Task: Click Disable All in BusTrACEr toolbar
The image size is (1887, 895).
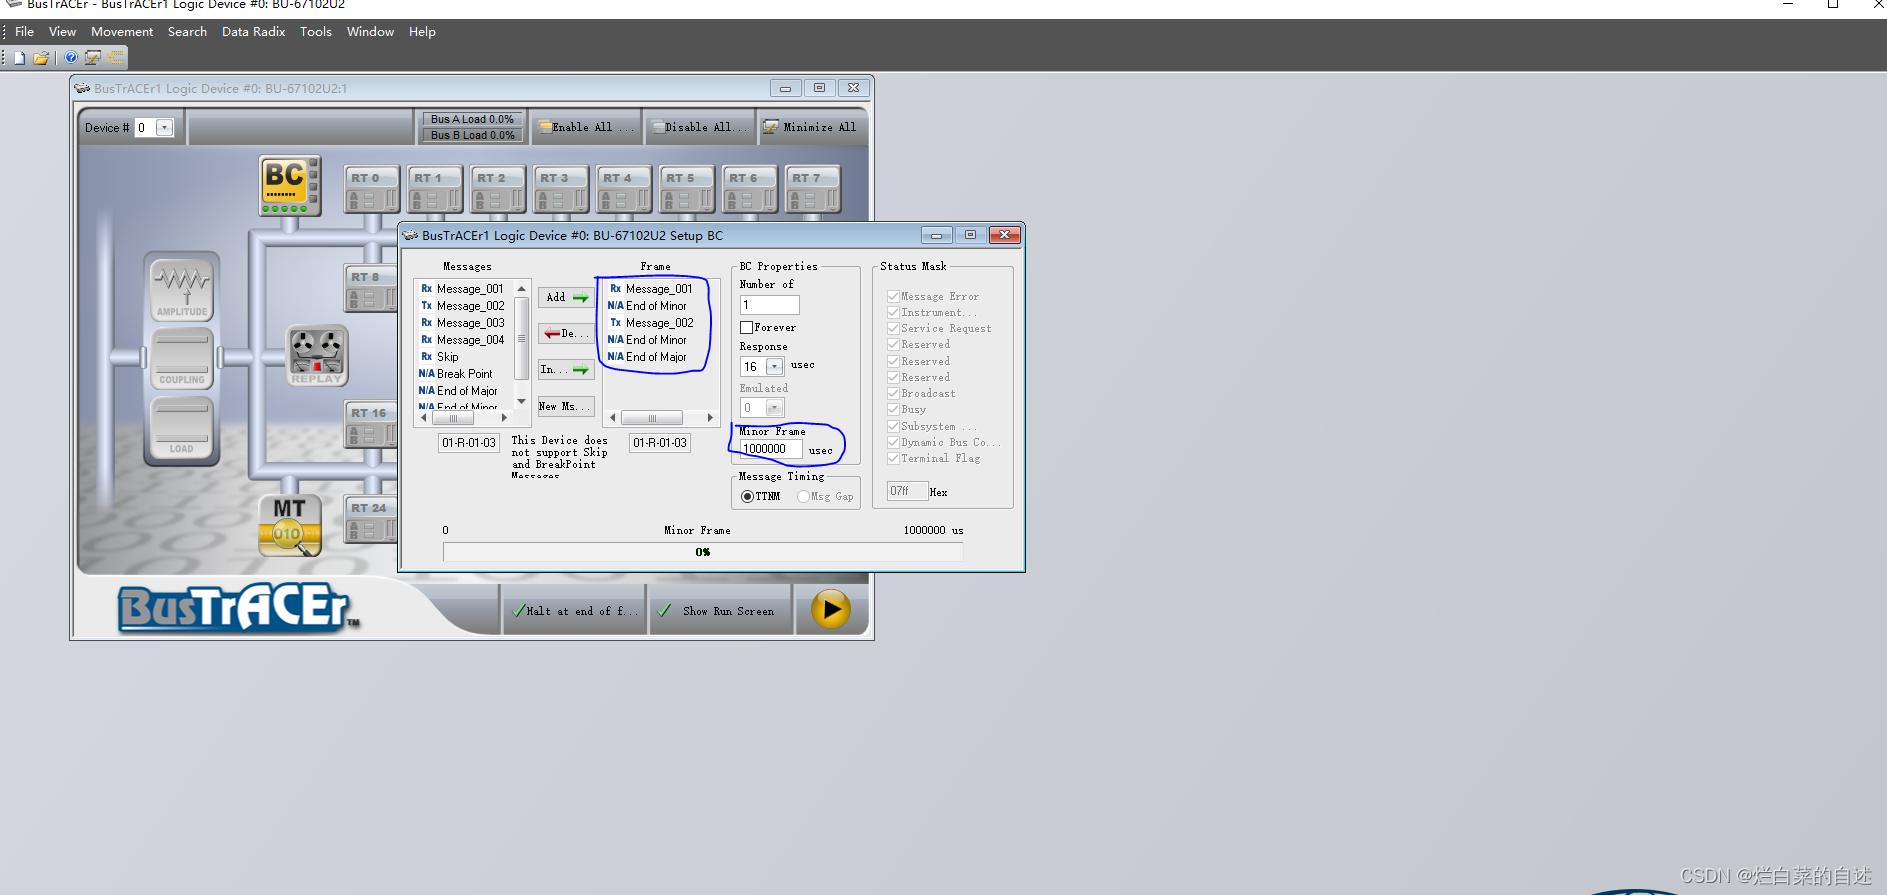Action: tap(700, 127)
